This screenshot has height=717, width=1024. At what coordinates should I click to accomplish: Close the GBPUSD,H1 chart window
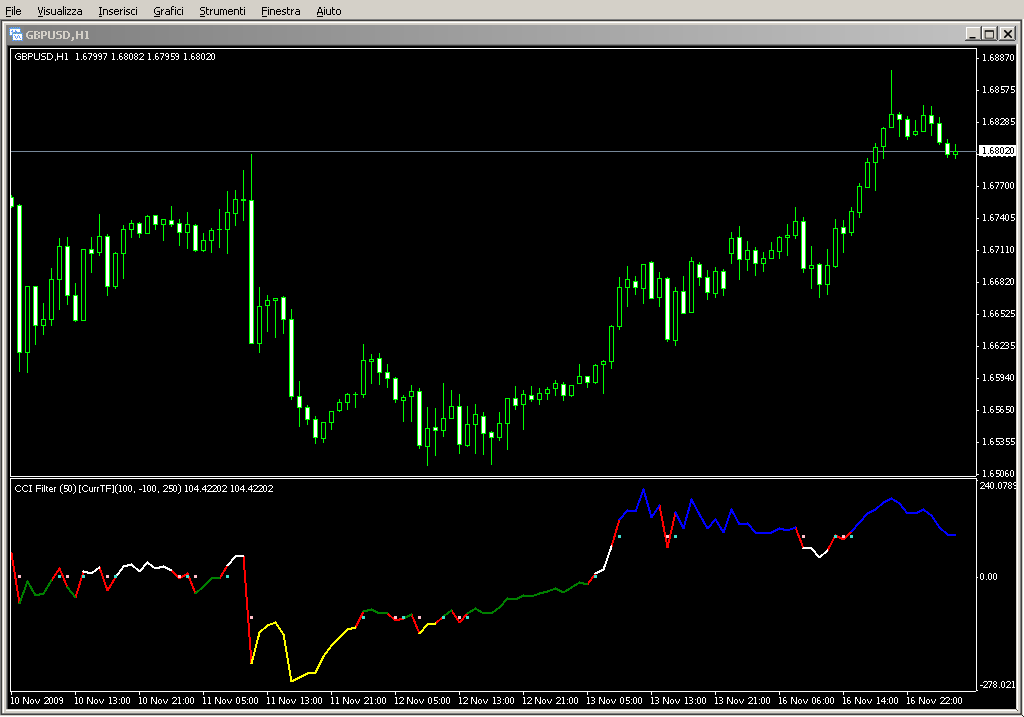point(1008,34)
